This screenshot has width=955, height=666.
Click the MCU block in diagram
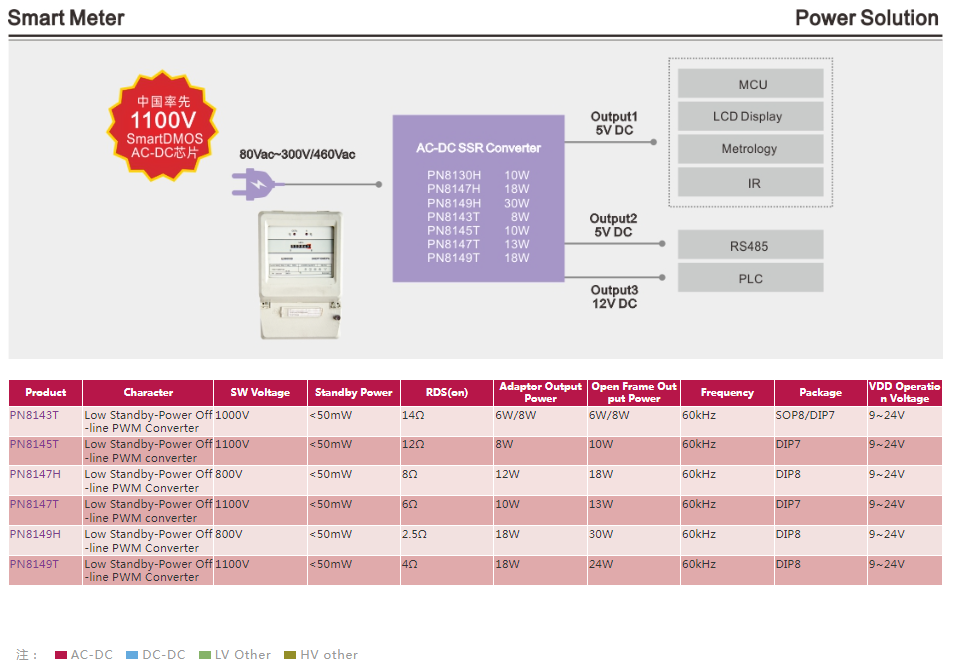(x=751, y=85)
